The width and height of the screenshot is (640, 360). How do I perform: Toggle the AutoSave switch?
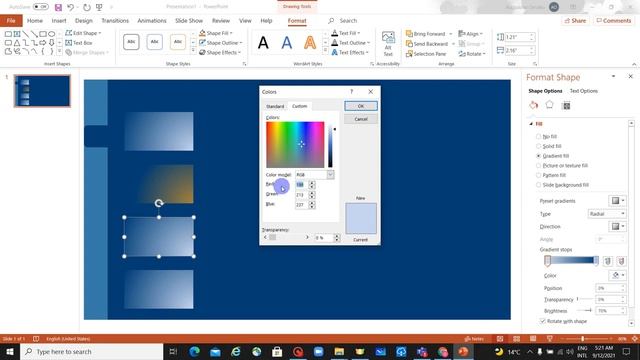(x=40, y=7)
